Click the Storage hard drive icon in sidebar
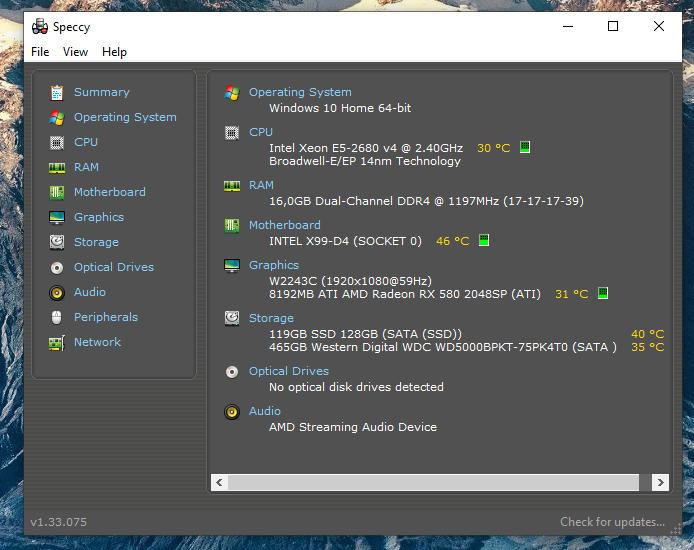 coord(57,242)
